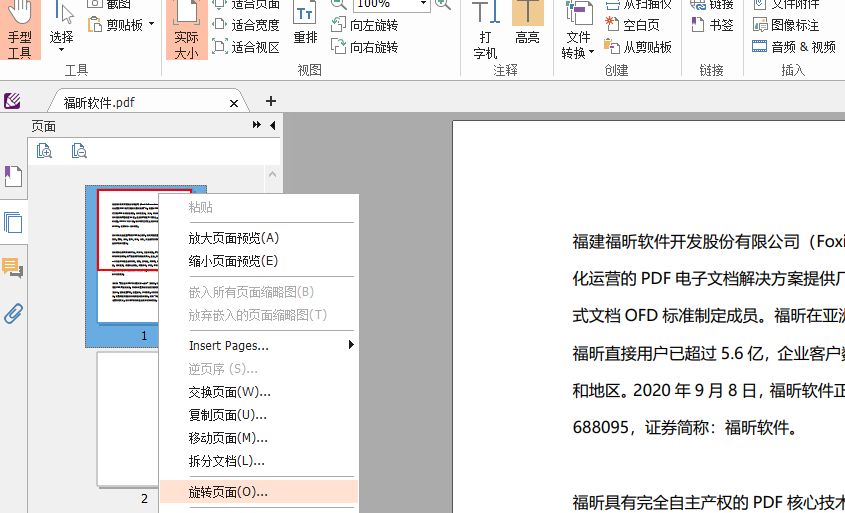Expand the Pages panel with double arrow
The image size is (845, 513).
[257, 125]
